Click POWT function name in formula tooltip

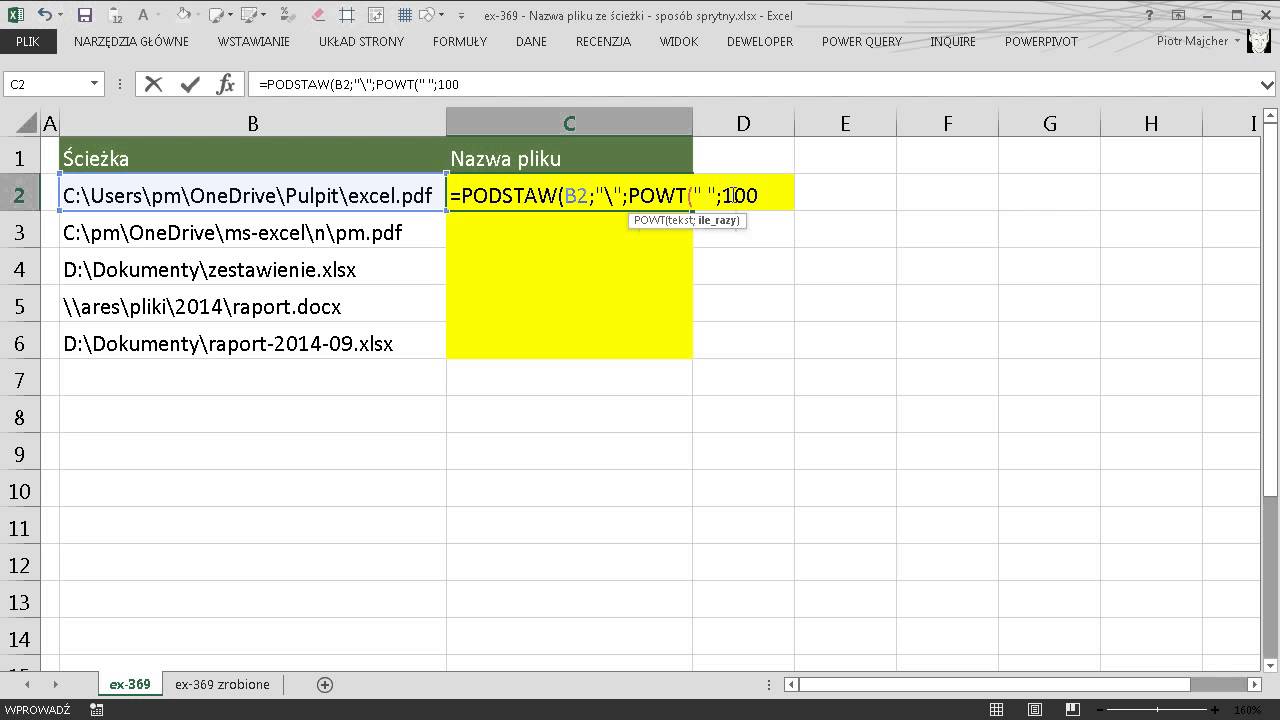coord(648,220)
